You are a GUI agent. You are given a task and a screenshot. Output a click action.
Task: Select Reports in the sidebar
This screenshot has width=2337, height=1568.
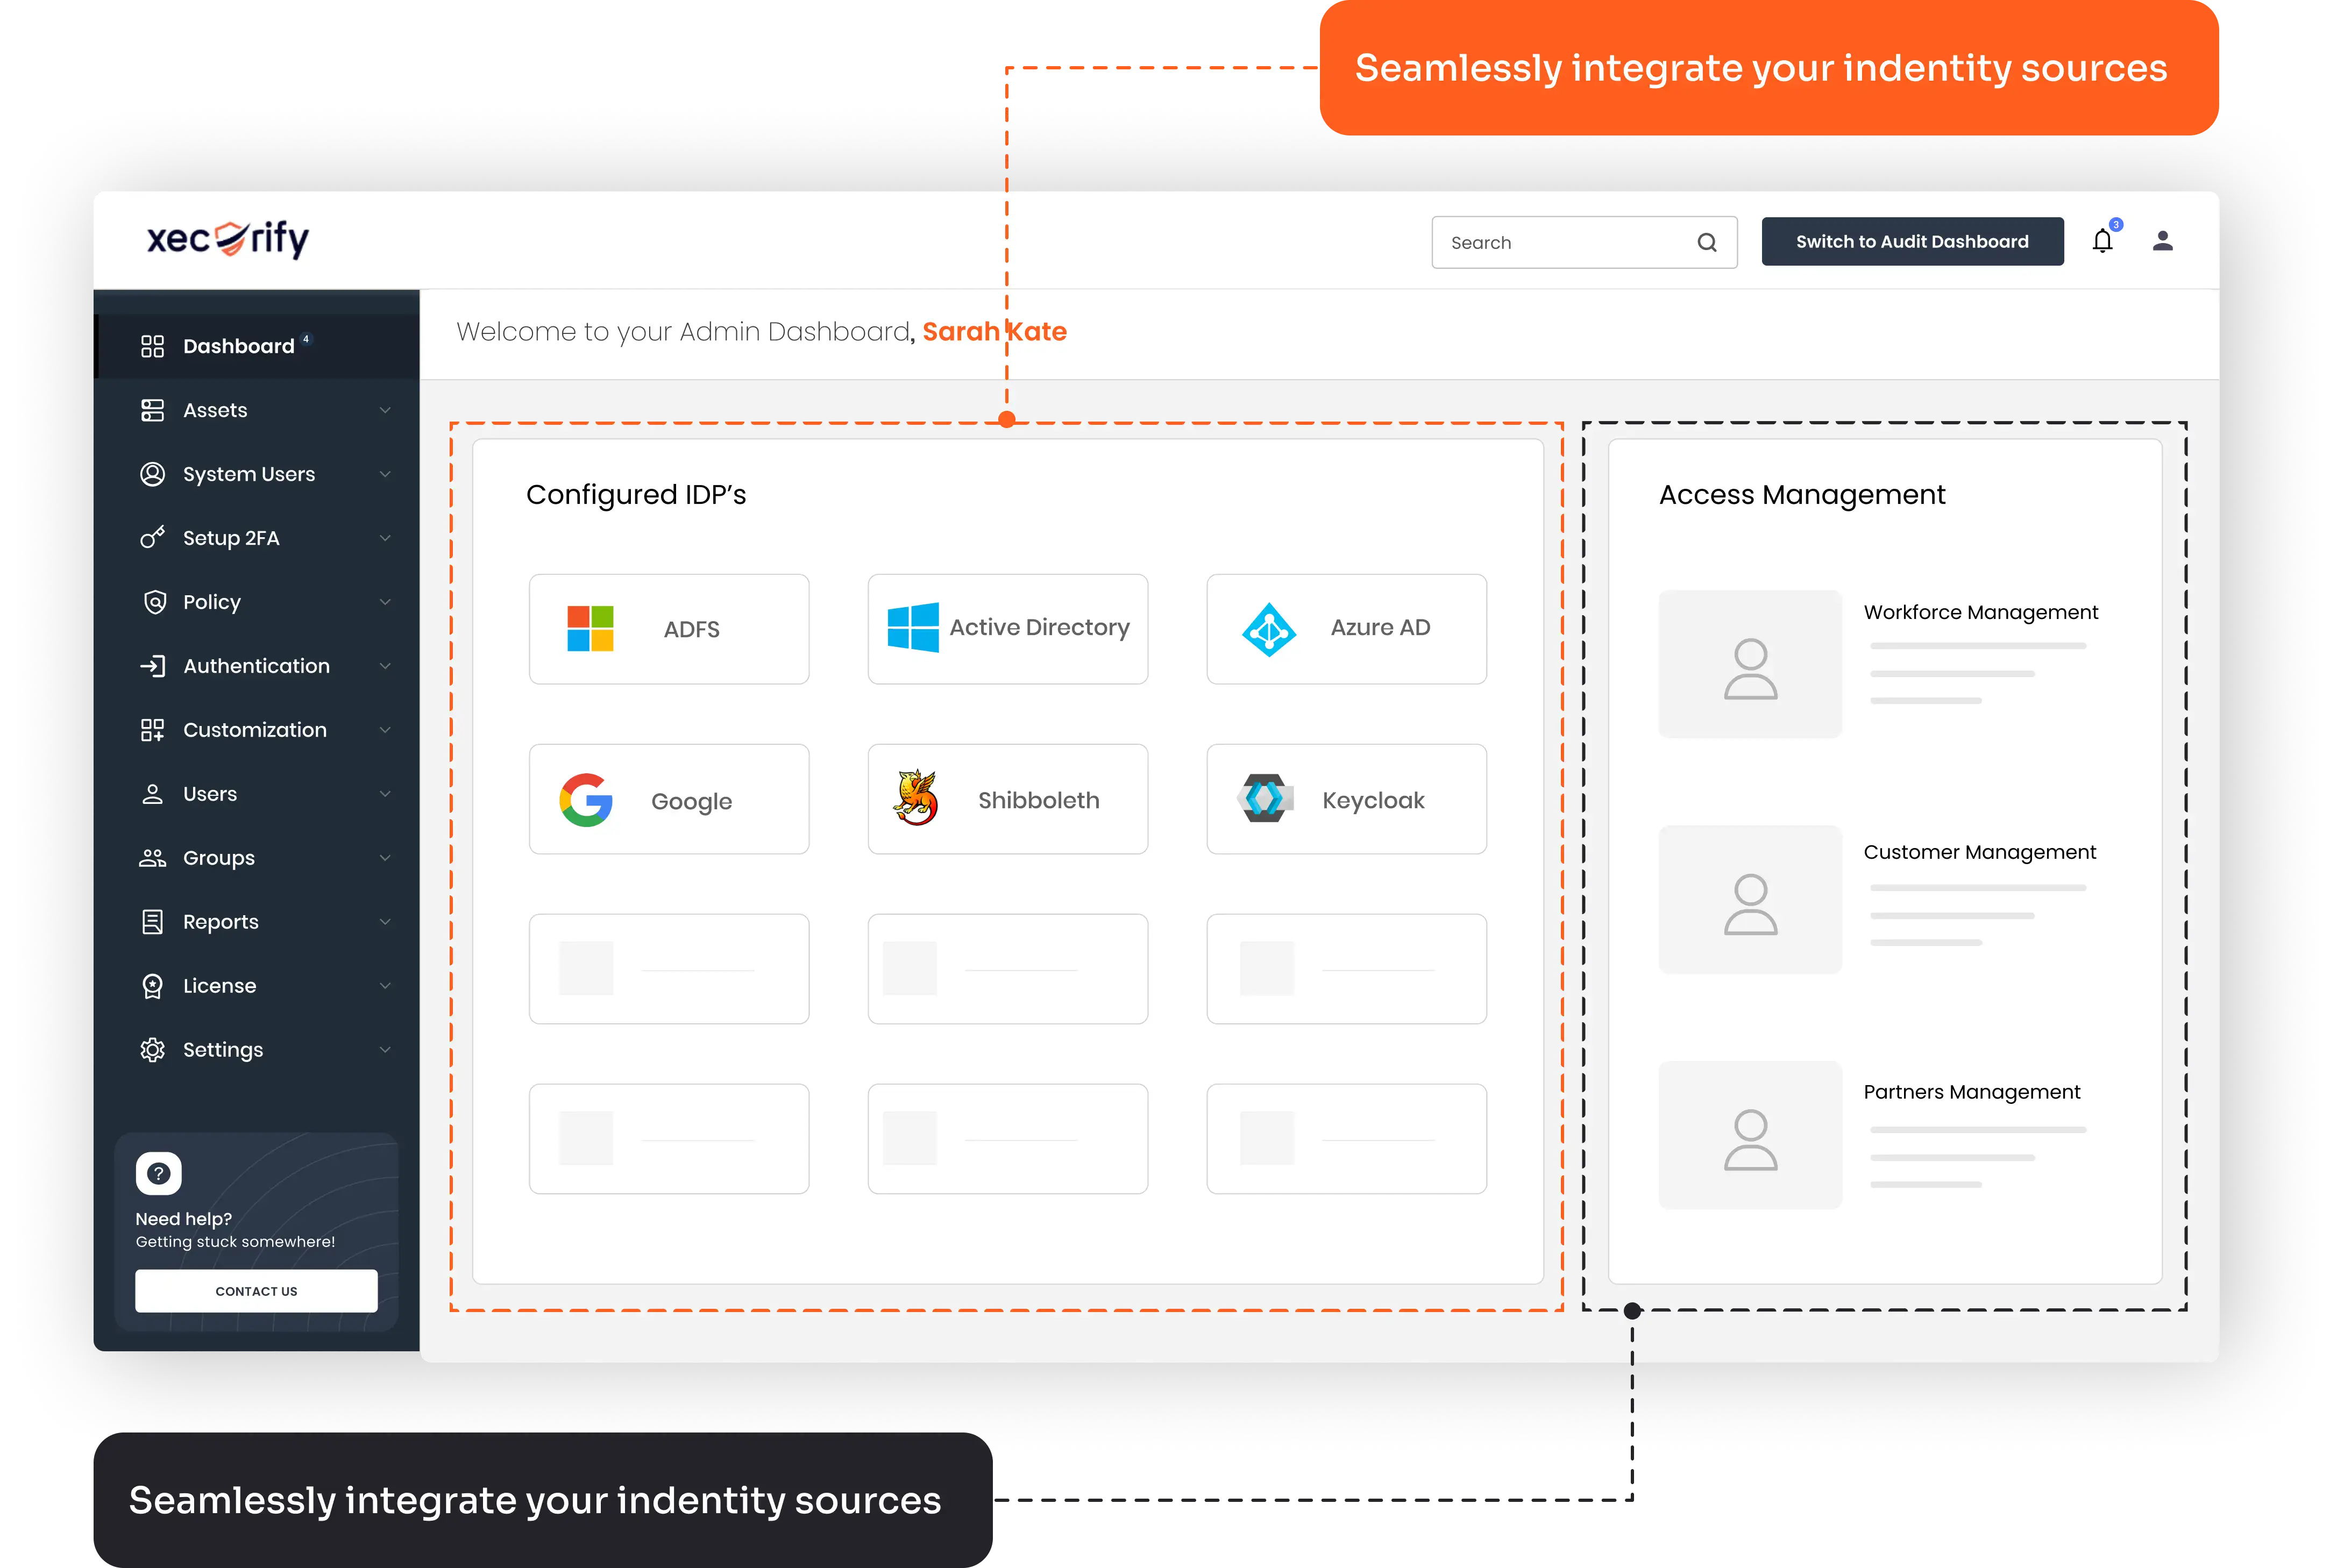(221, 921)
